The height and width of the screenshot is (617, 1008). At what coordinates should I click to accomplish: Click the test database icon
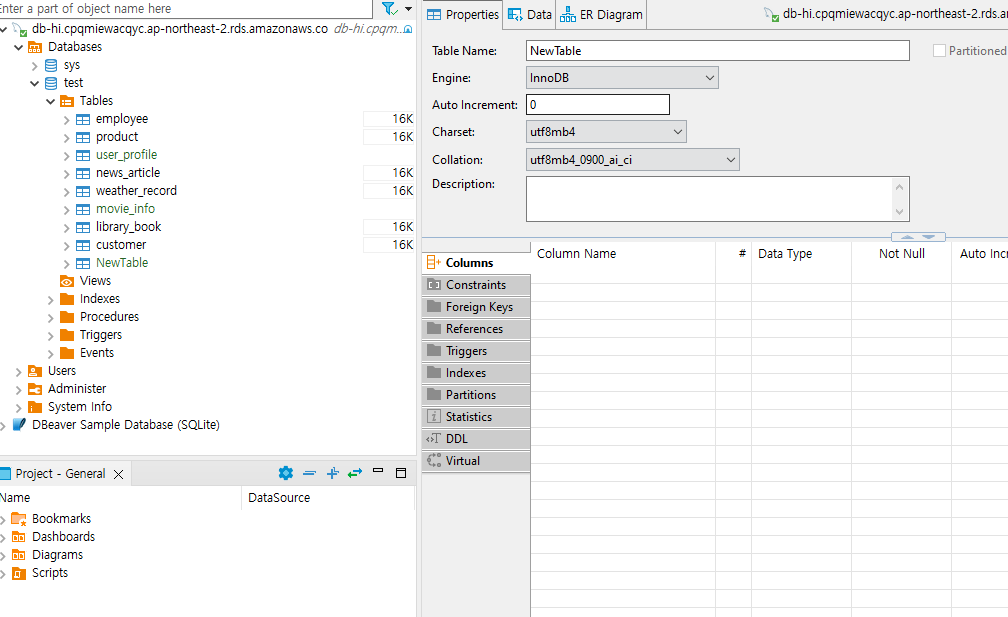click(51, 84)
